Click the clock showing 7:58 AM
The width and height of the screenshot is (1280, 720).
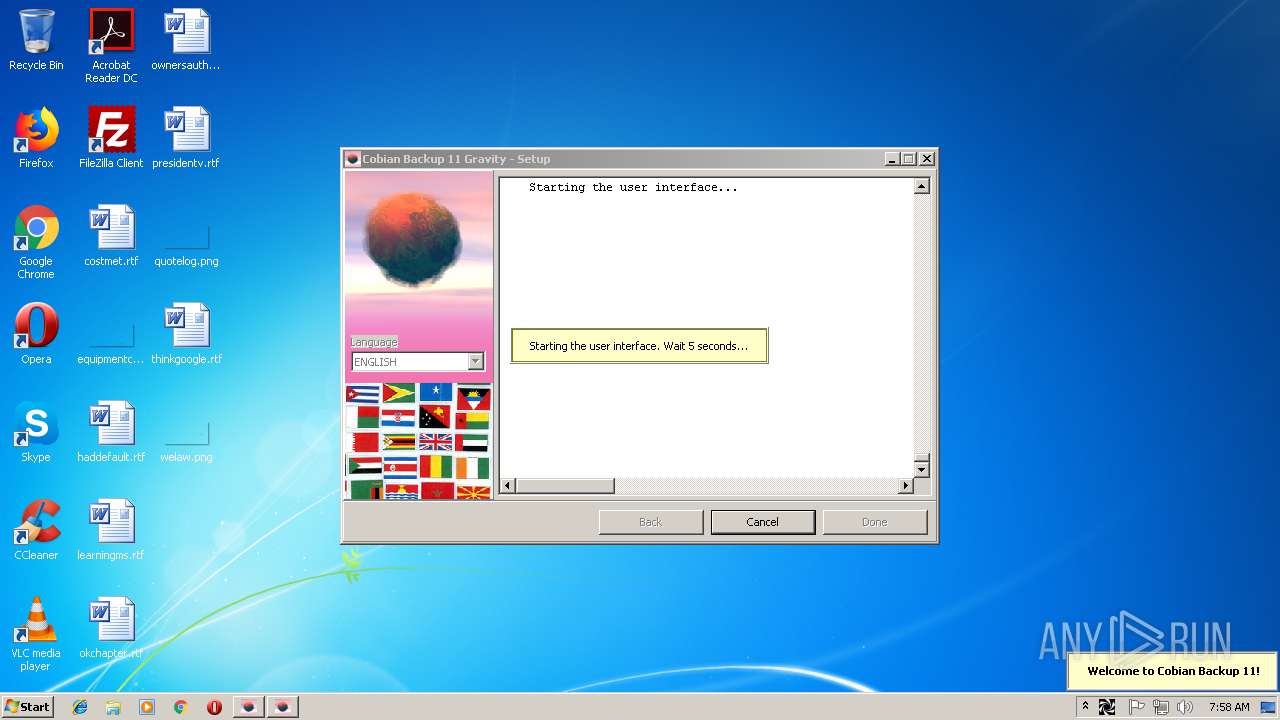[1229, 707]
